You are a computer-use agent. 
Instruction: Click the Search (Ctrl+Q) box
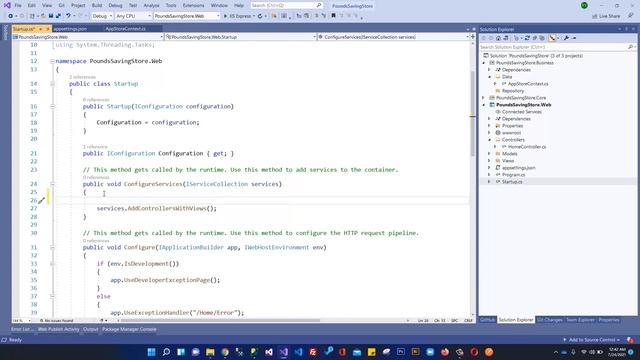[286, 6]
